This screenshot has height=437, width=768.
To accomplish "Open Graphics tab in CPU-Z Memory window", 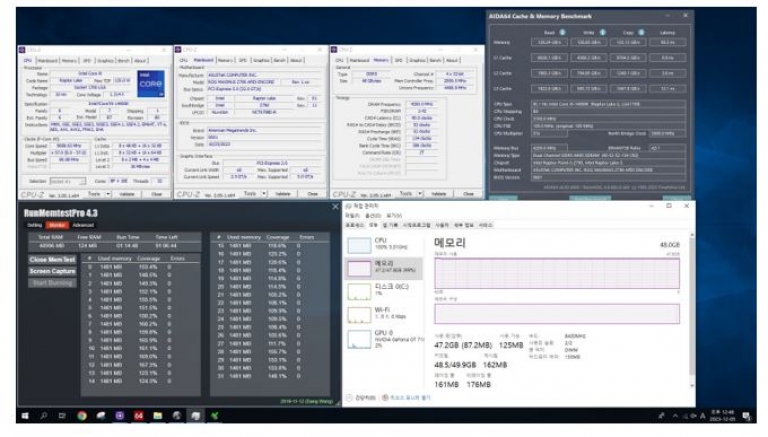I will [417, 60].
